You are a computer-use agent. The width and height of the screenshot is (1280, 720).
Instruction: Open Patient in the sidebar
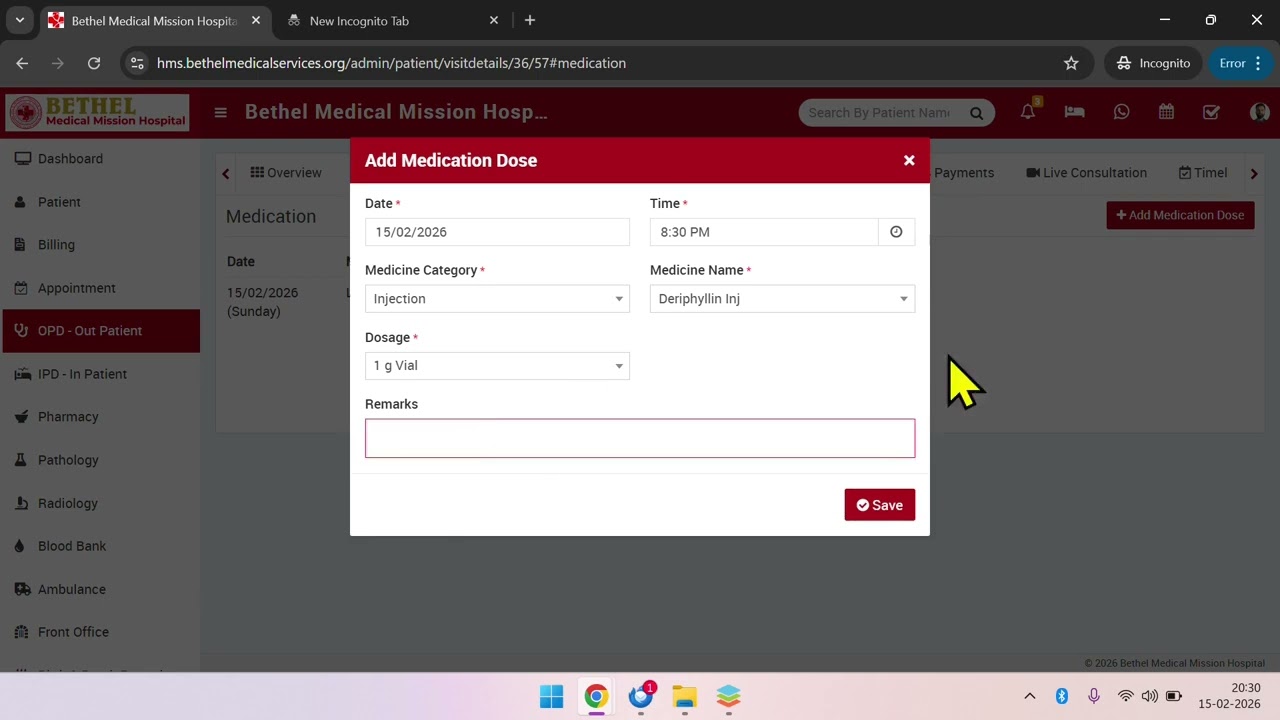click(x=100, y=202)
